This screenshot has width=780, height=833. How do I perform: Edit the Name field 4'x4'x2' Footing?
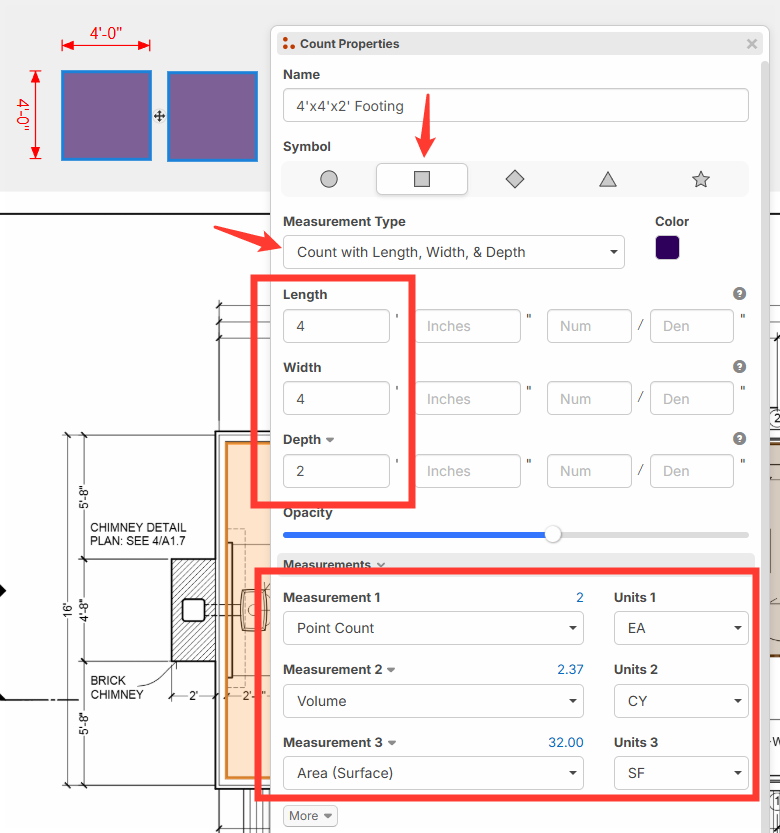[515, 105]
